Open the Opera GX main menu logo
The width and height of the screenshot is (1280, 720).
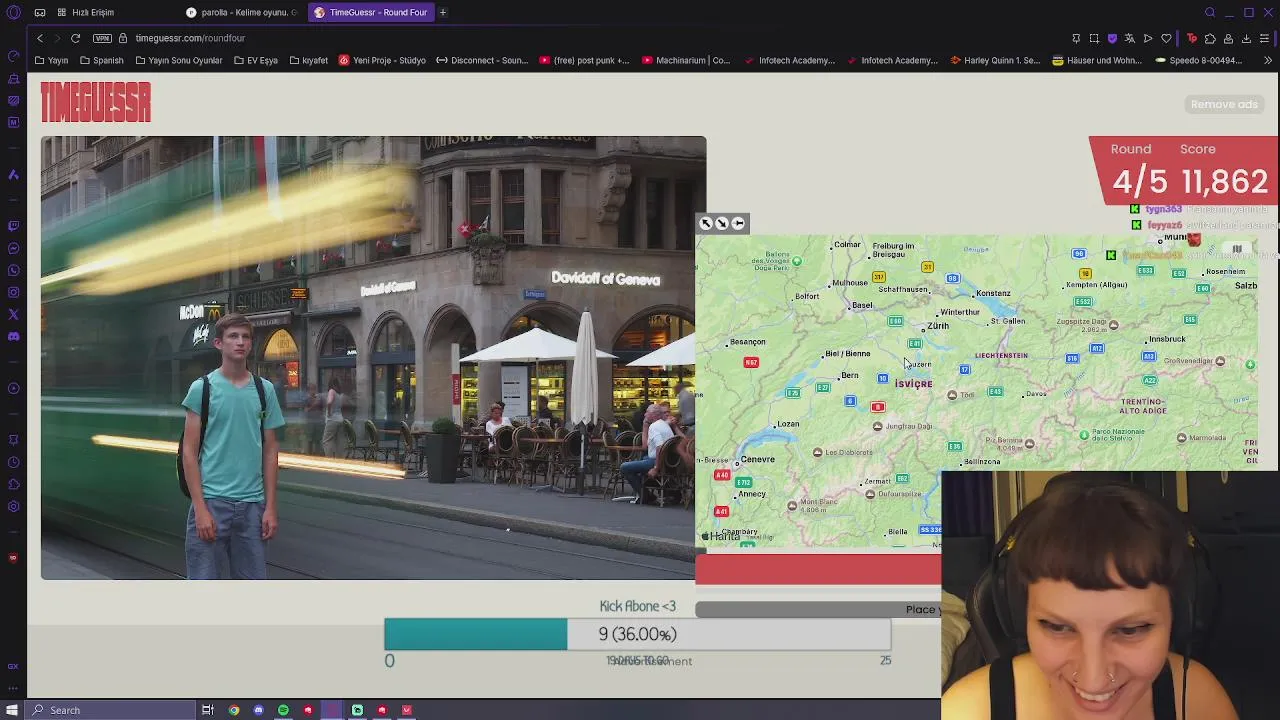(x=13, y=12)
